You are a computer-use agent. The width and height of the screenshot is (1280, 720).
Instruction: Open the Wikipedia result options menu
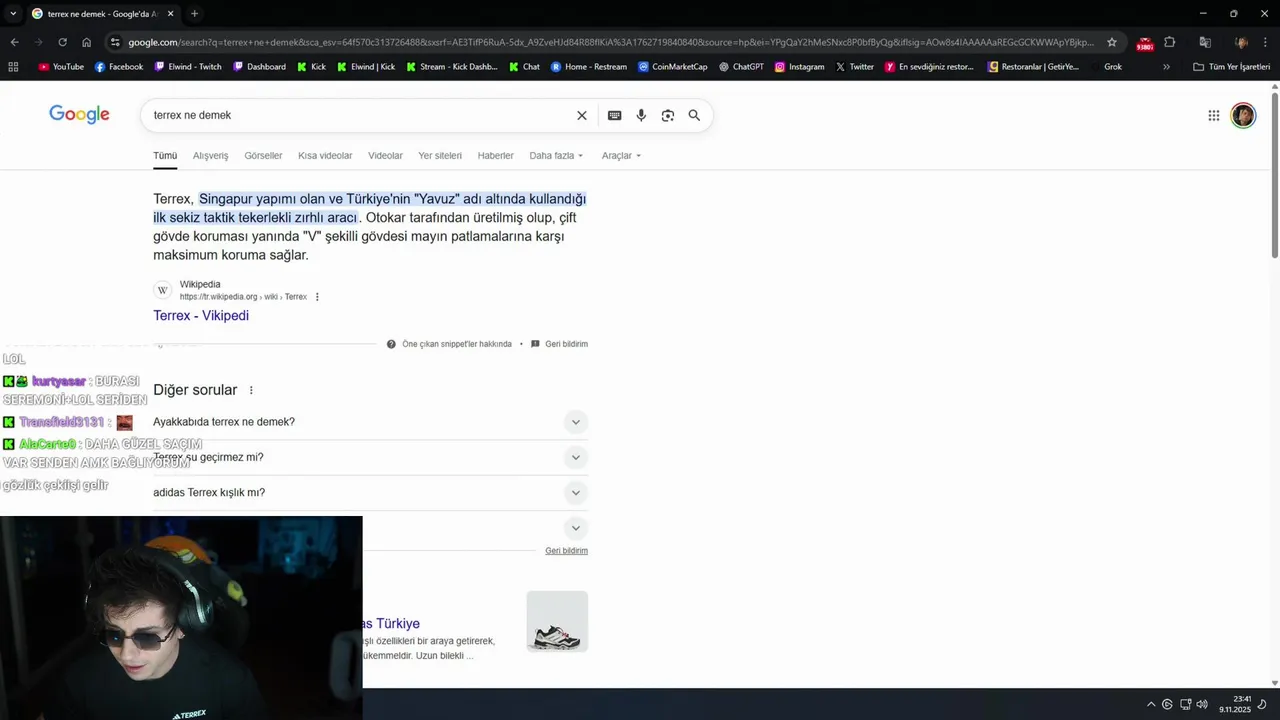317,297
